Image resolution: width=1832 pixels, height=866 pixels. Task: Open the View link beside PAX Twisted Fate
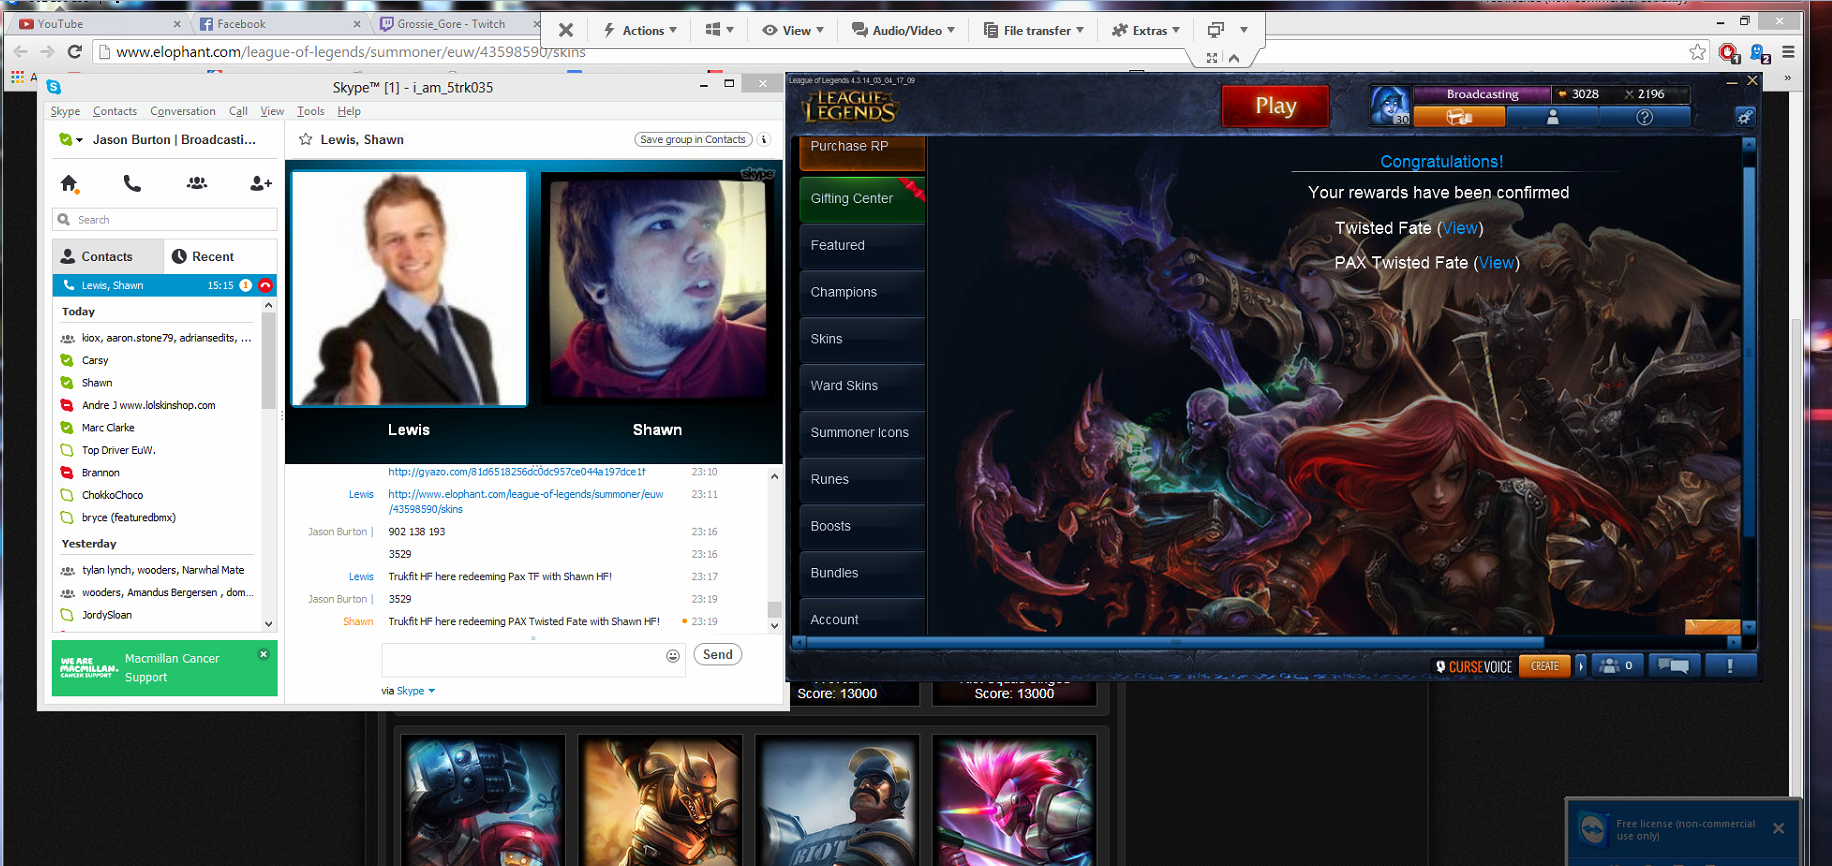coord(1497,263)
